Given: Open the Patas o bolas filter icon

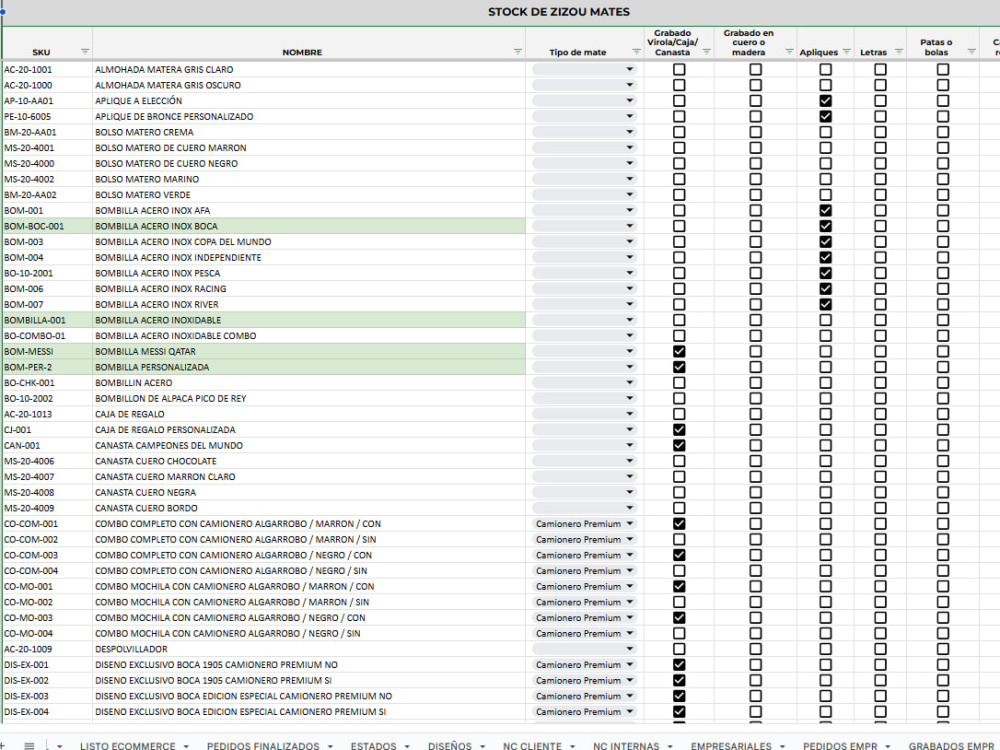Looking at the screenshot, I should [971, 52].
